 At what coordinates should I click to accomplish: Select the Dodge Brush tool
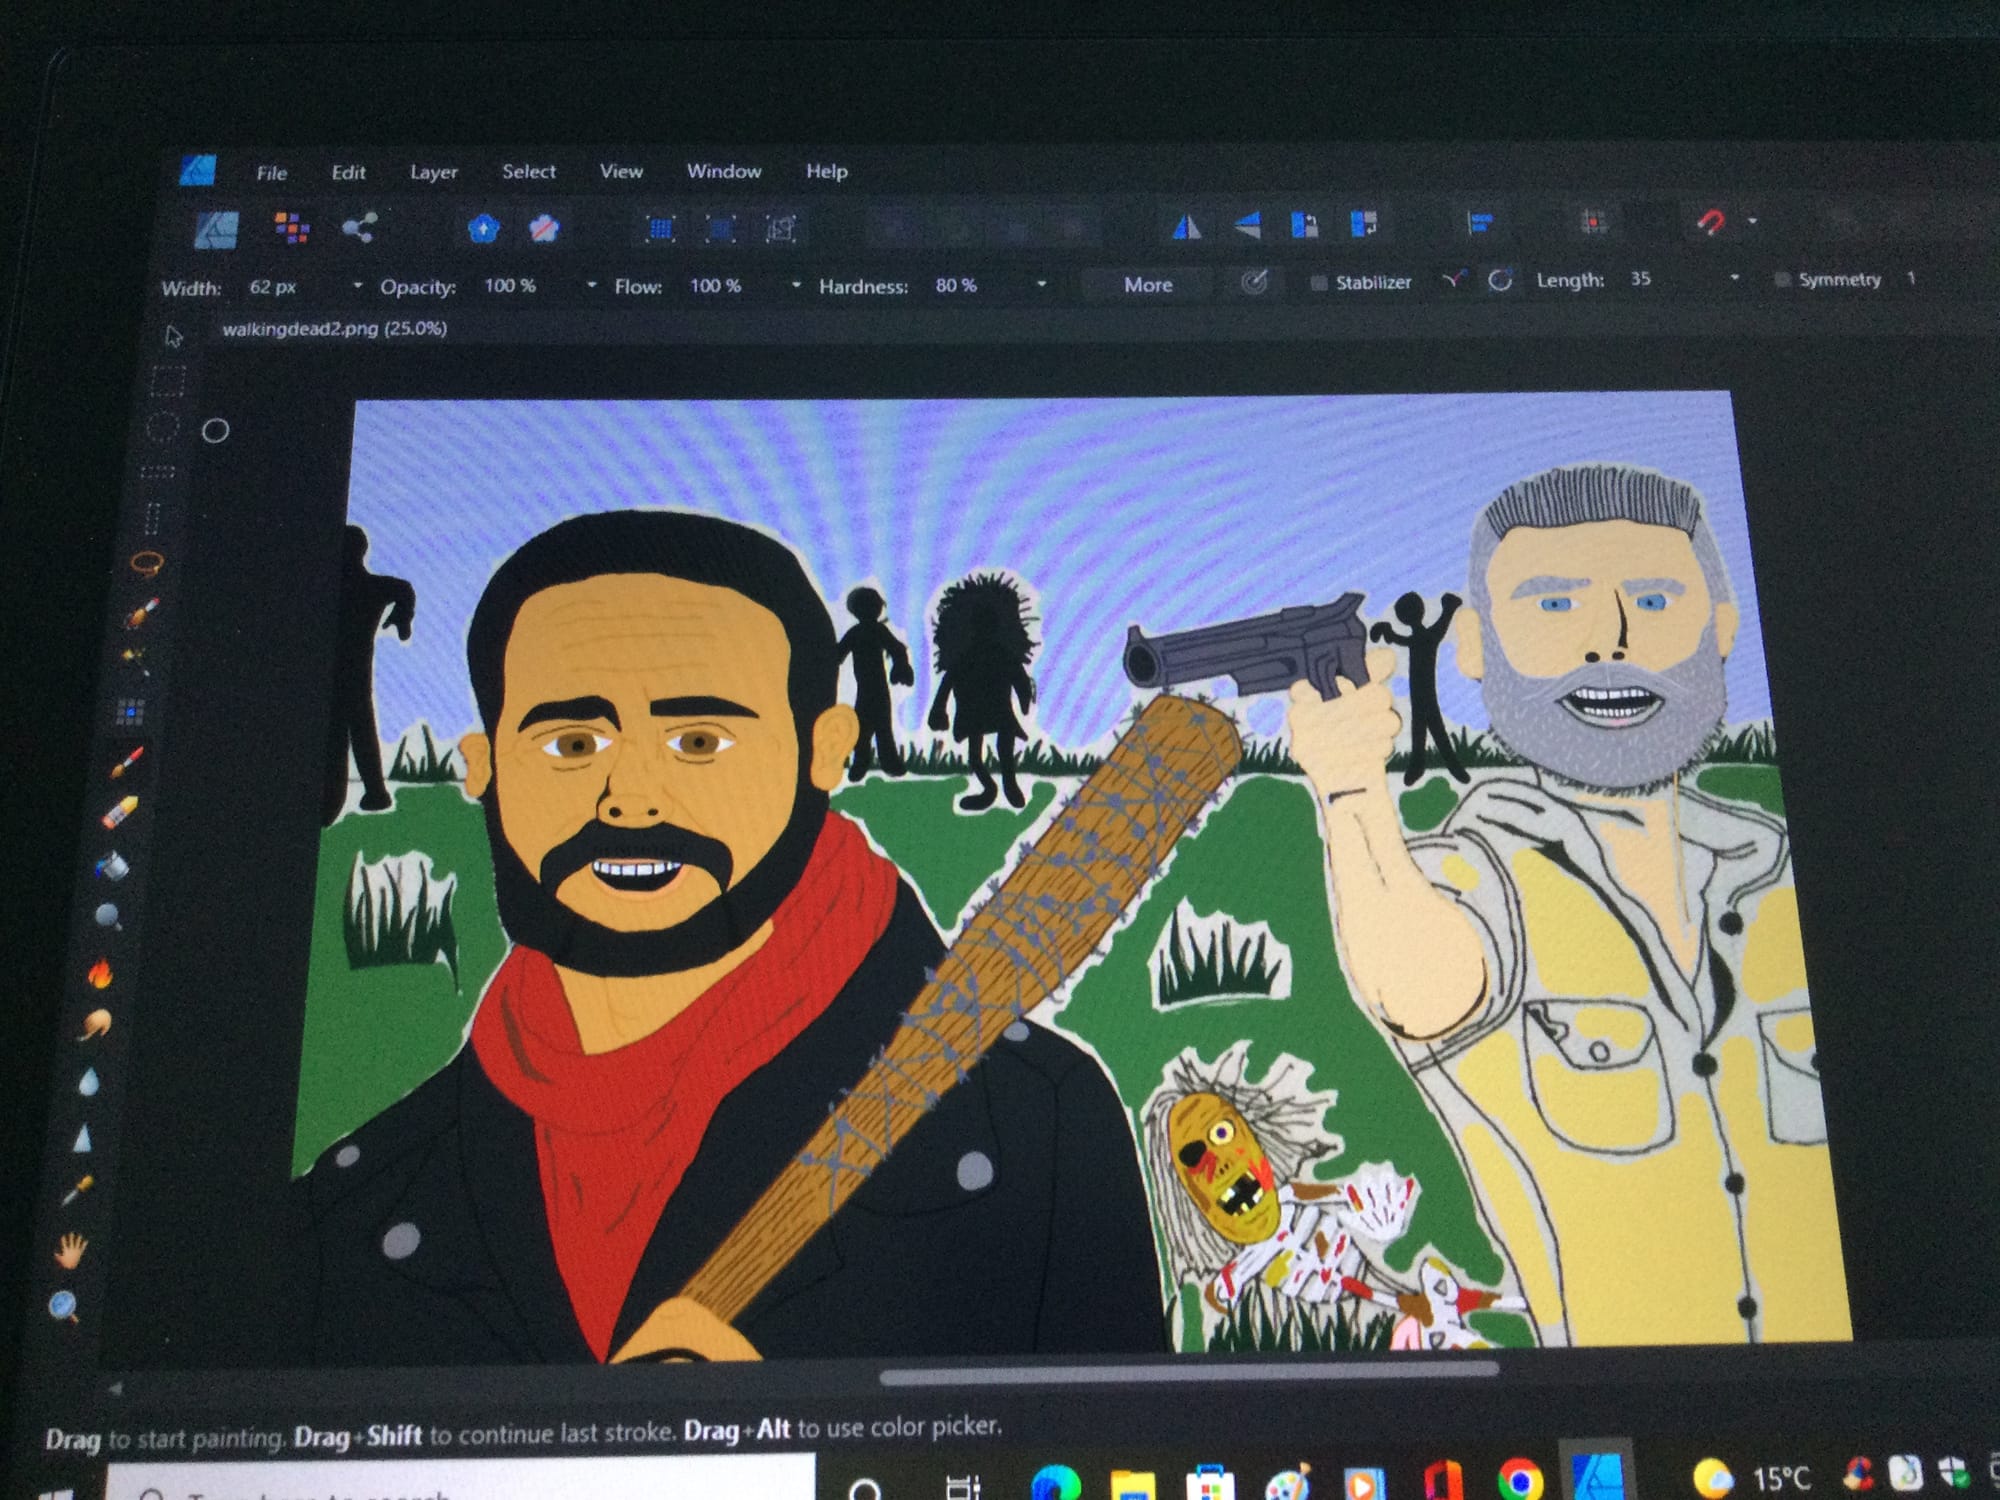(108, 916)
